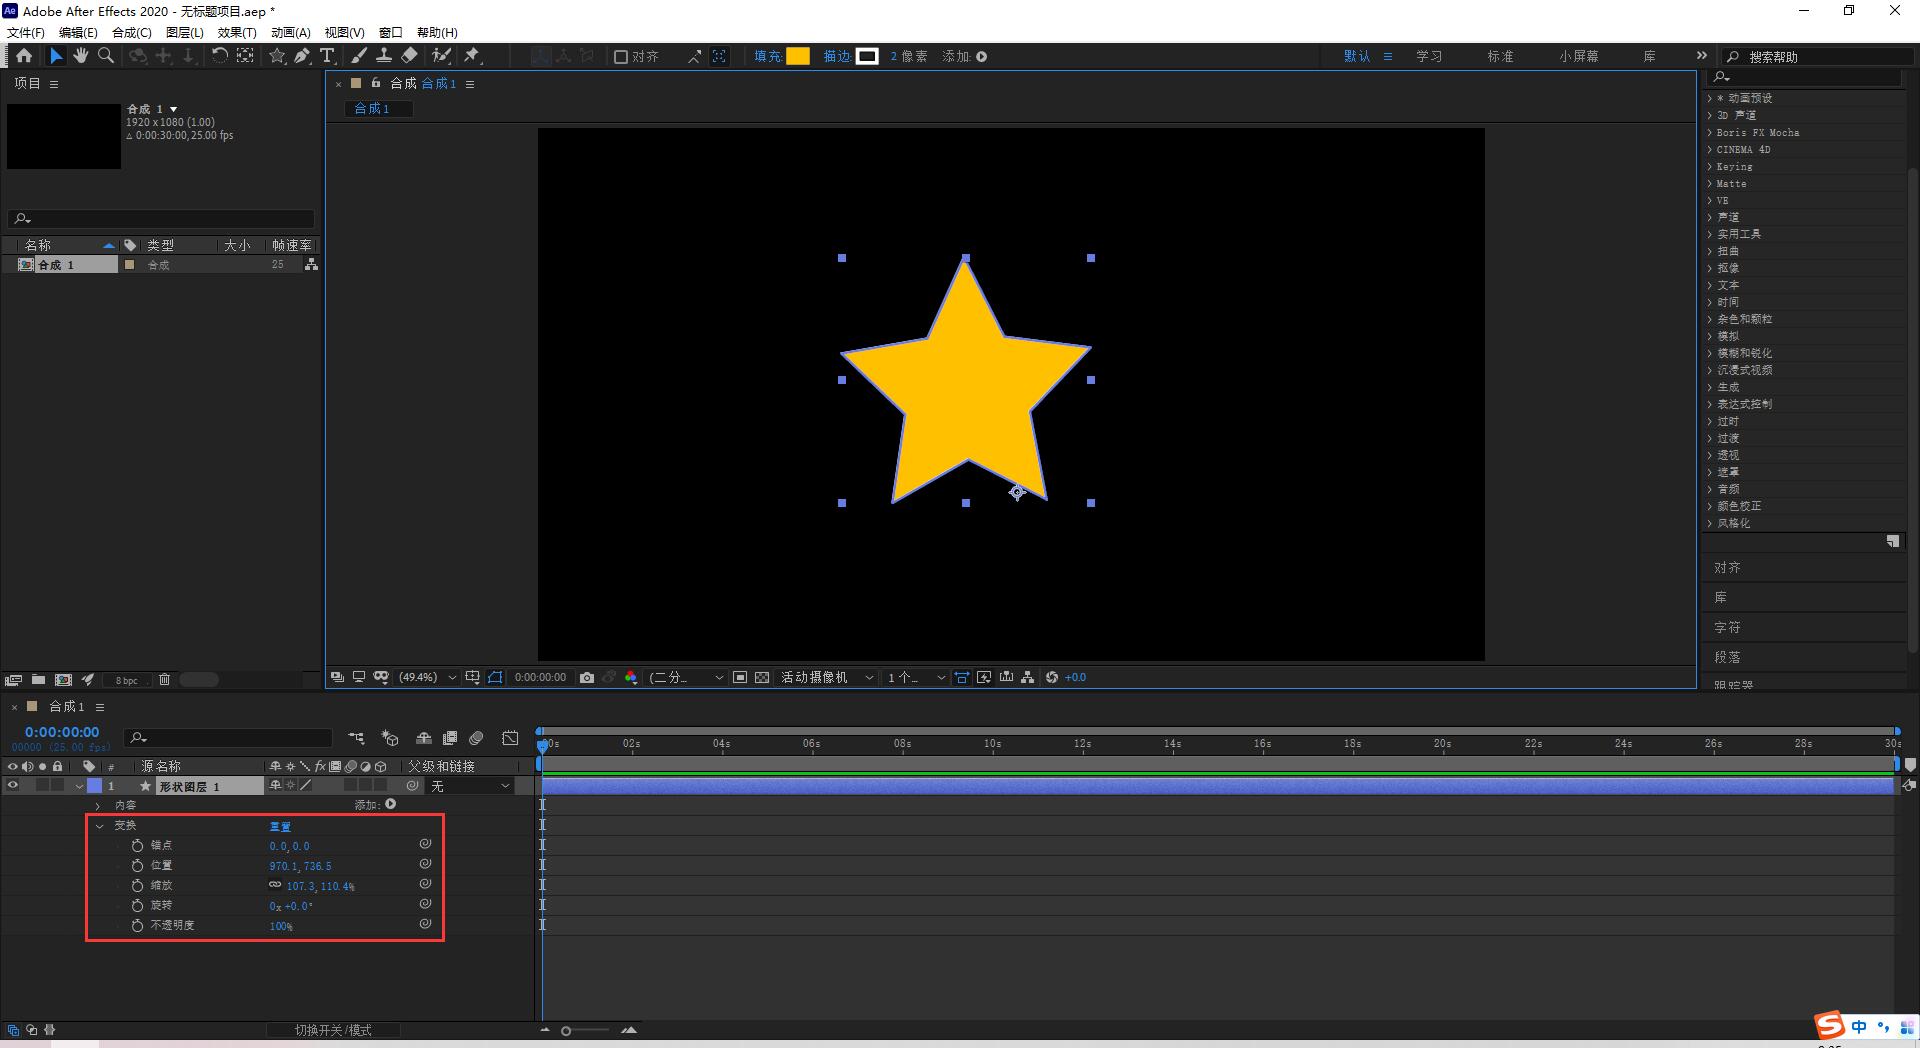Open the 效果(T) menu

(237, 33)
